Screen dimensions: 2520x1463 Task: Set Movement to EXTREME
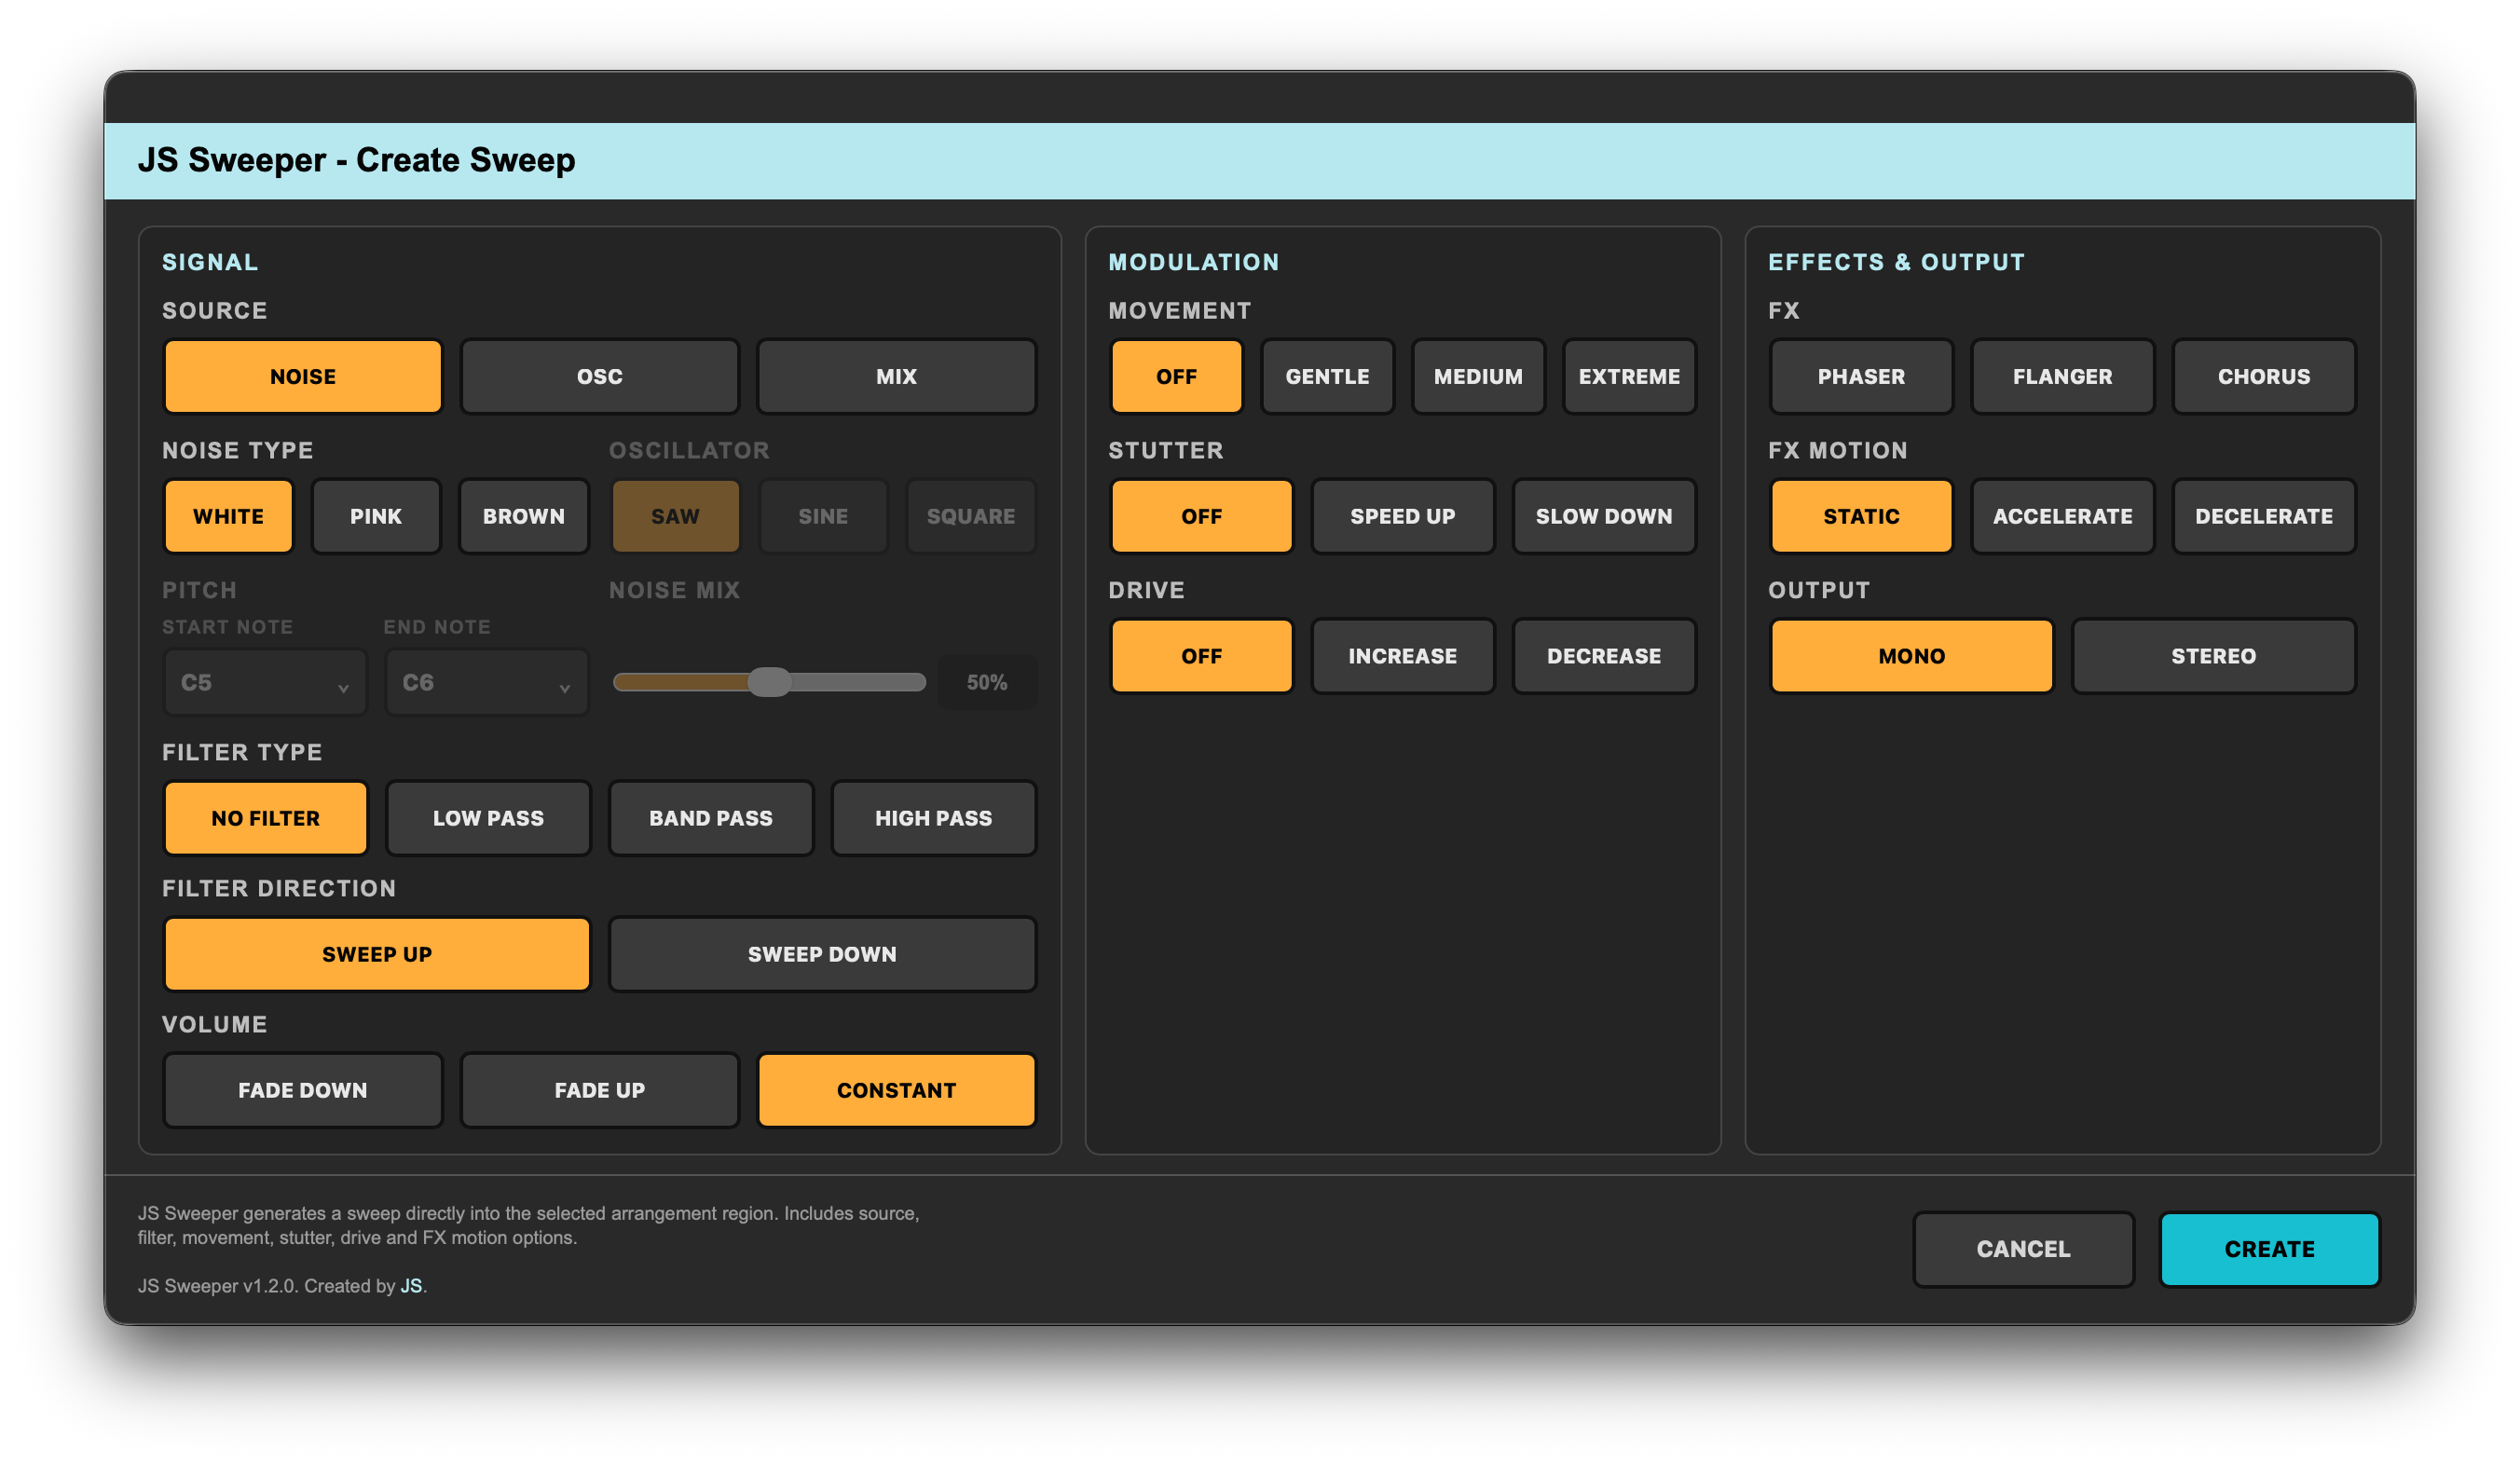pos(1629,376)
